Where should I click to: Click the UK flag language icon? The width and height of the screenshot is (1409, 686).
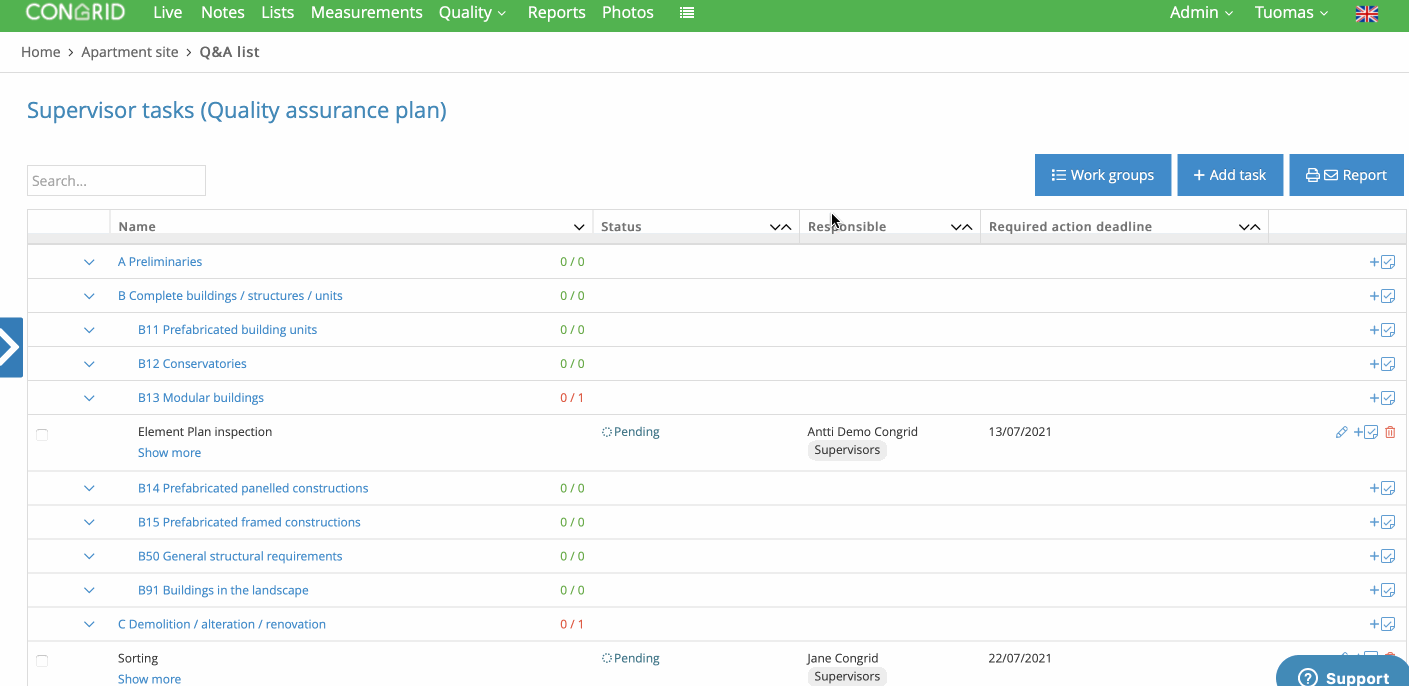(1366, 13)
